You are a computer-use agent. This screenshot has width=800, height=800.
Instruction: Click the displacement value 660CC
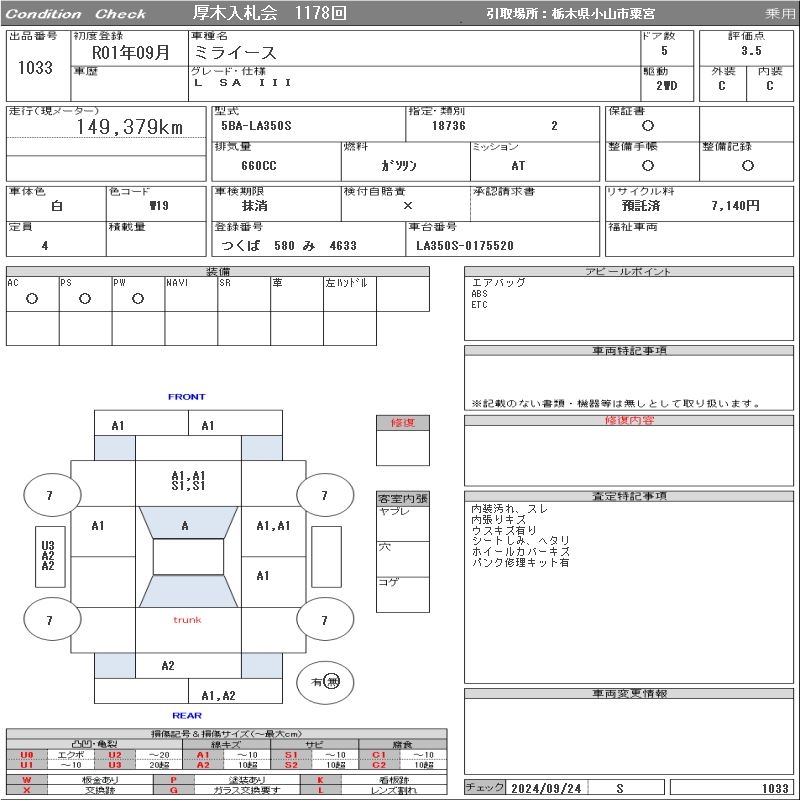click(259, 166)
